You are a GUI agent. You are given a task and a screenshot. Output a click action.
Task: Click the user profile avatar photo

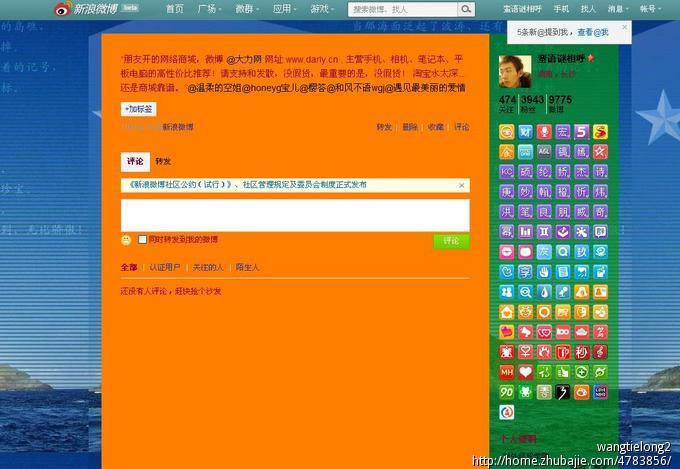[515, 72]
